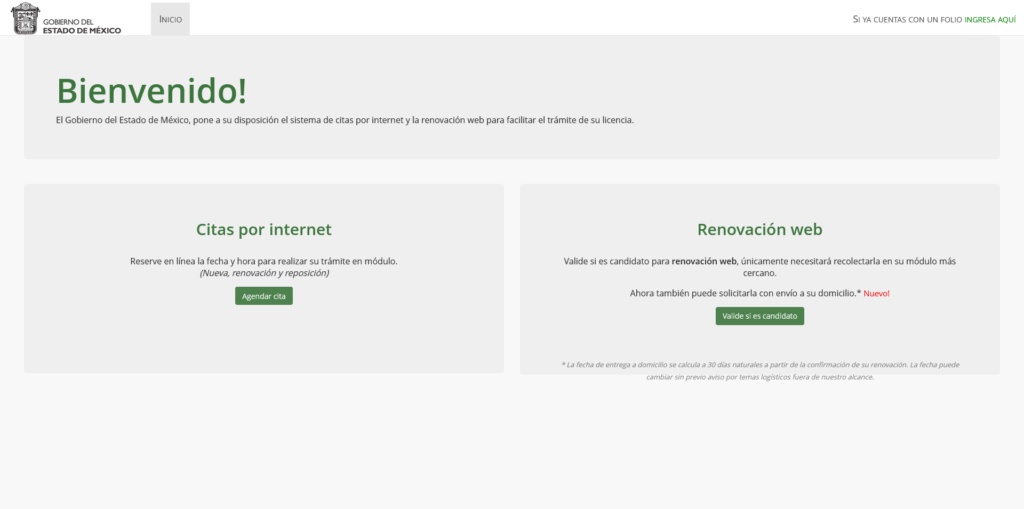The height and width of the screenshot is (509, 1024).
Task: Click the Estado de México coat of arms emblem
Action: tap(25, 18)
